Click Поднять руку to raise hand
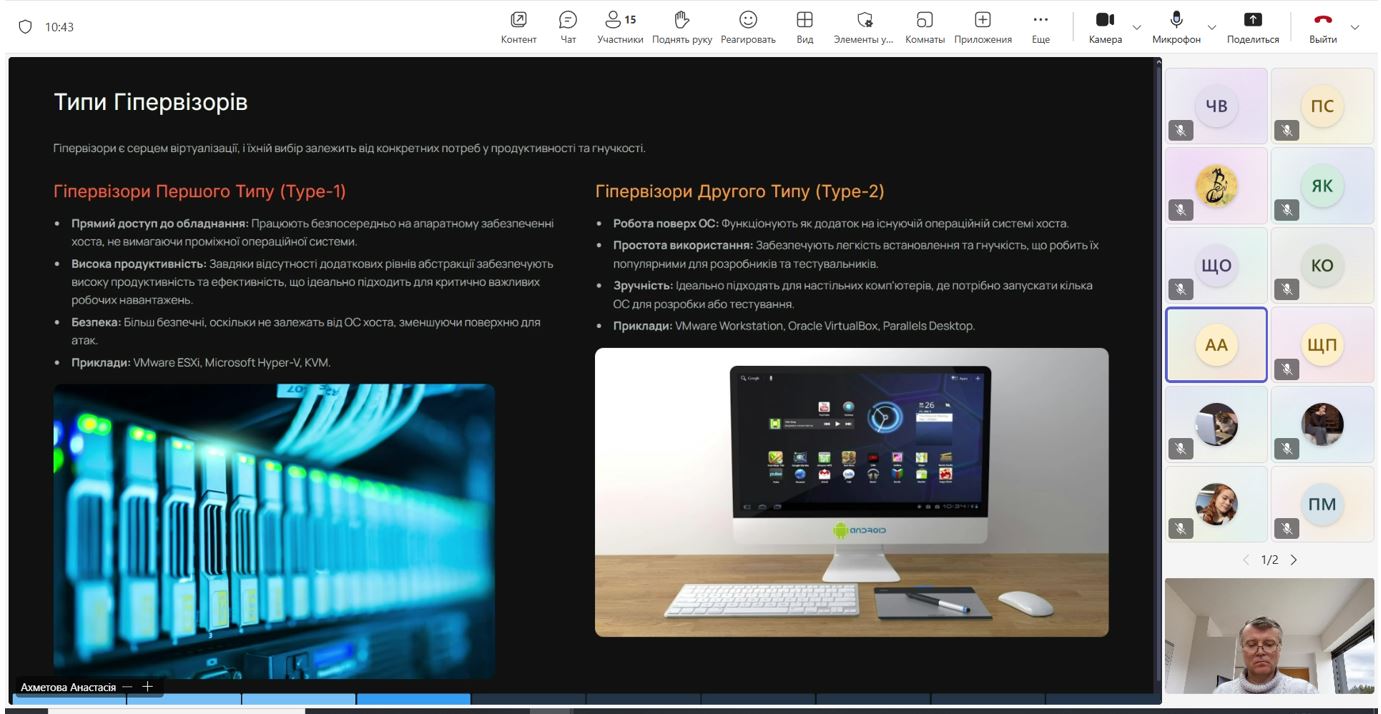This screenshot has width=1381, height=714. 682,26
